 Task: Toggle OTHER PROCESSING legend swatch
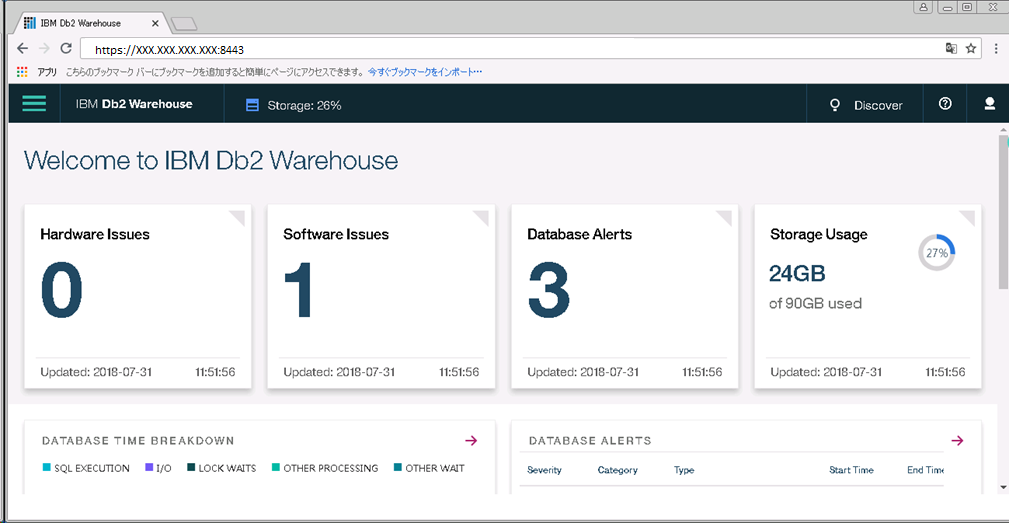[276, 468]
